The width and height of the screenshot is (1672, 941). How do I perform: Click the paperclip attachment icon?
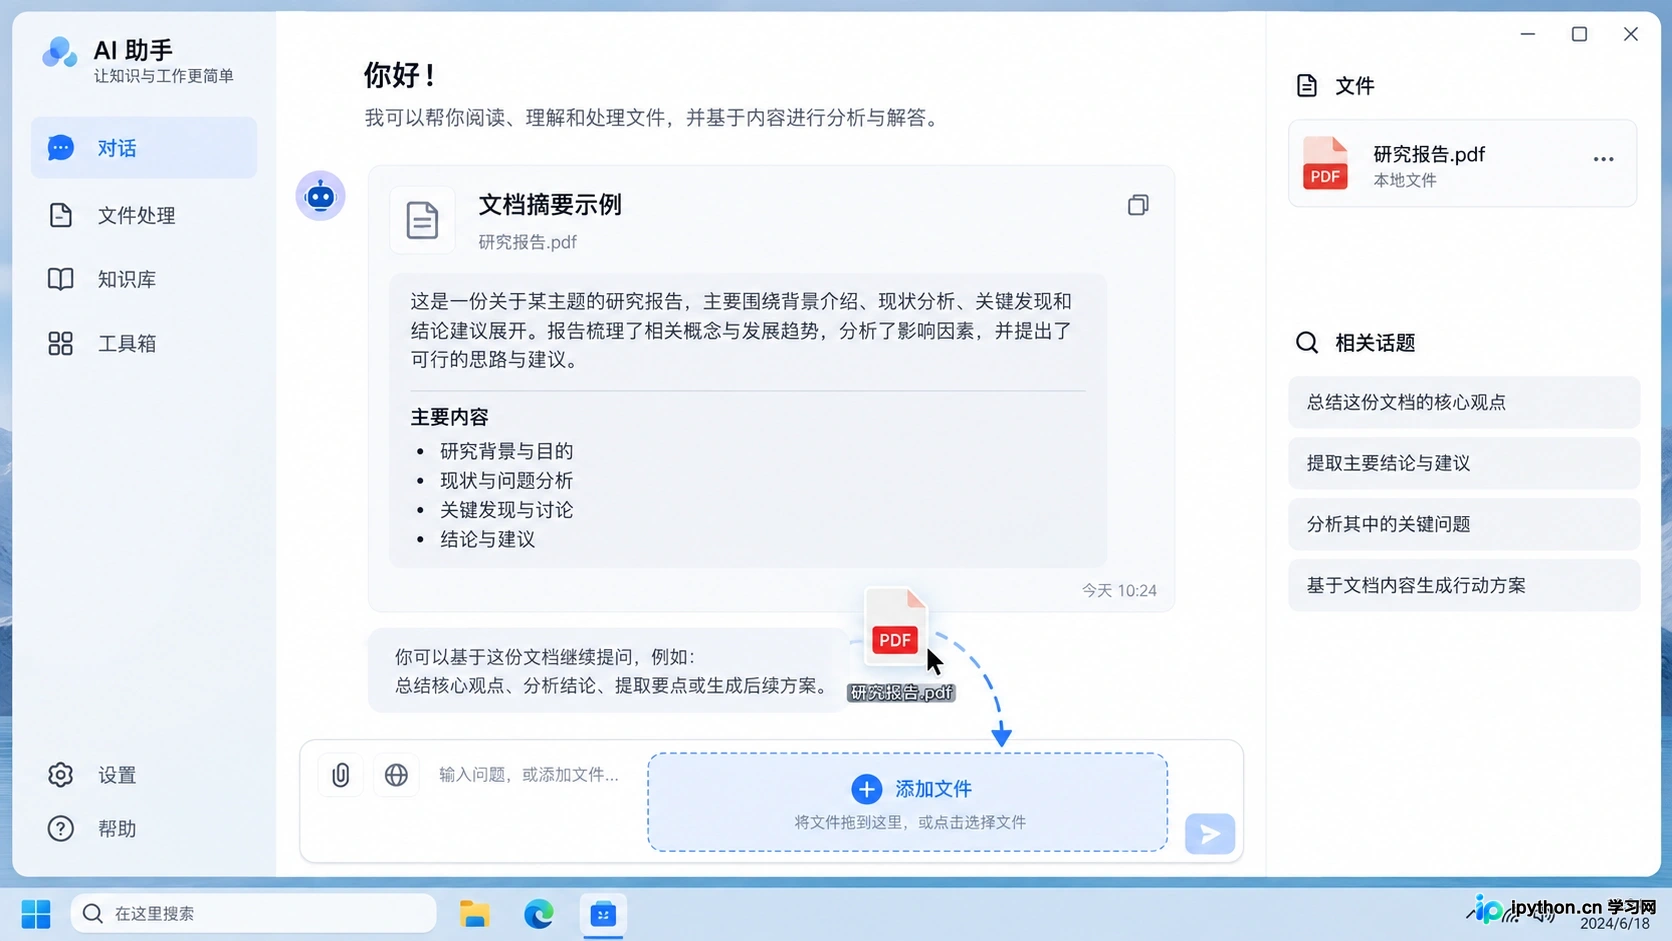pos(341,775)
